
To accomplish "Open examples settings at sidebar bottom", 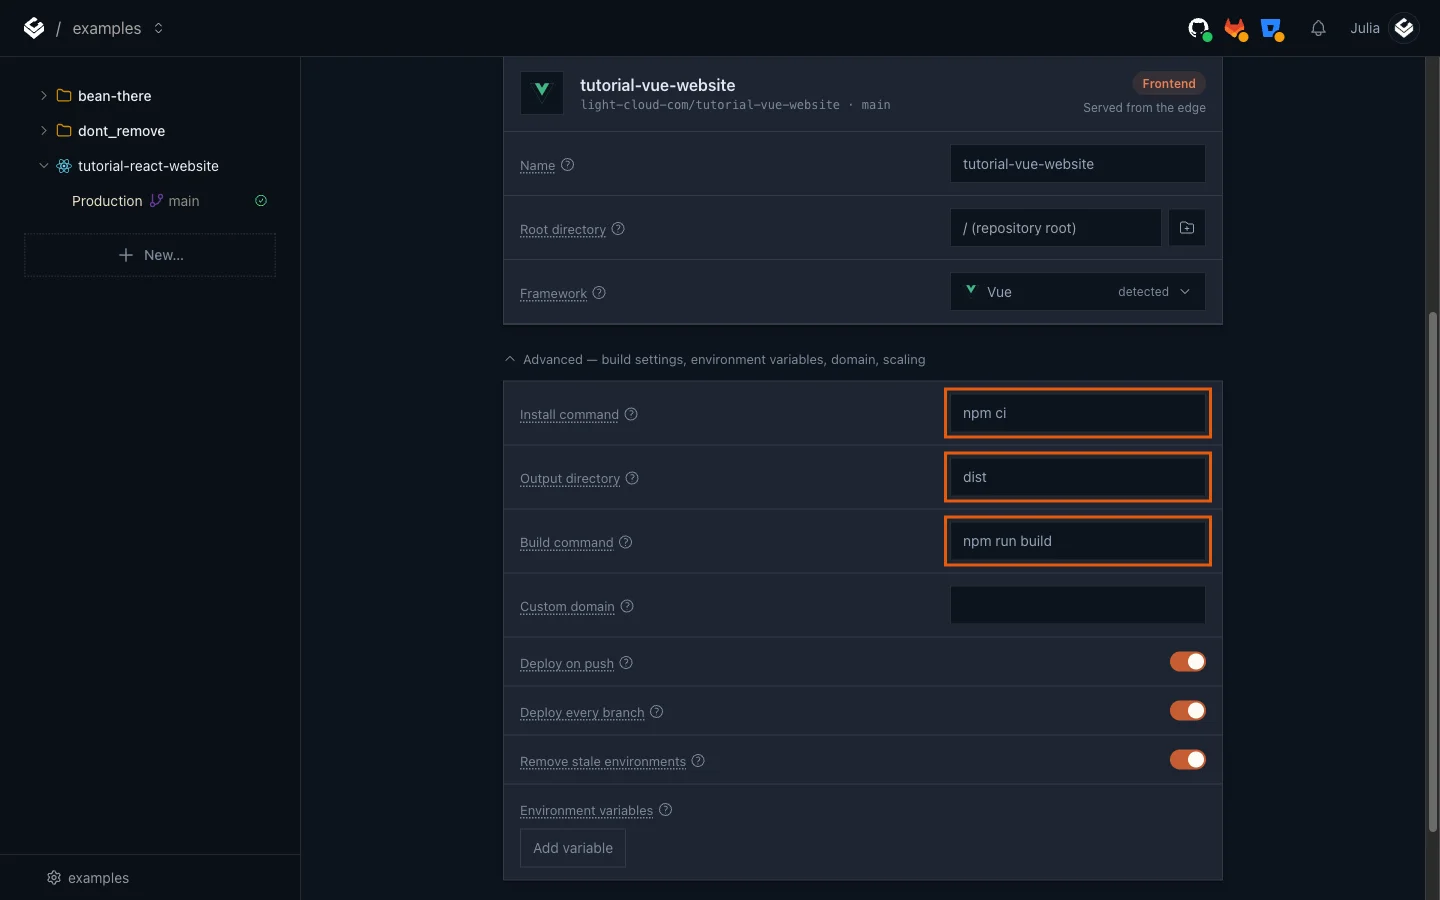I will (88, 878).
